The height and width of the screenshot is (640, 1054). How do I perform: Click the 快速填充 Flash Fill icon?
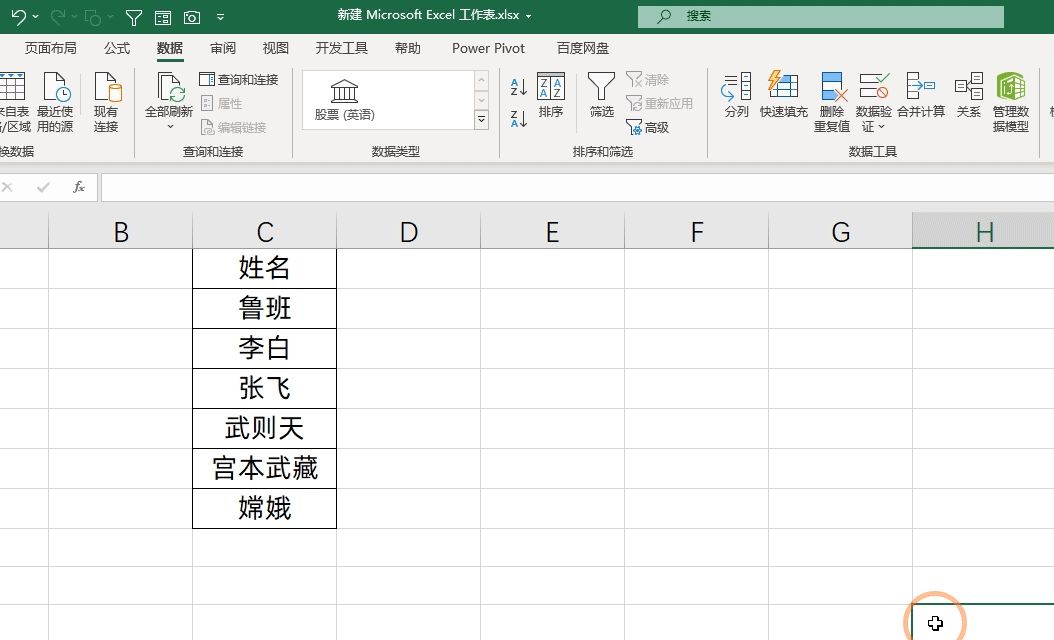tap(783, 88)
